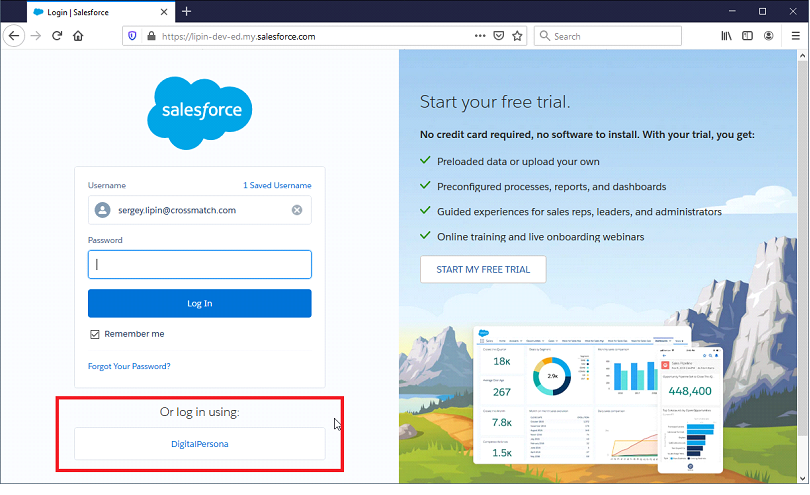Toggle the browser sidebar view
This screenshot has height=495, width=810.
tap(747, 36)
